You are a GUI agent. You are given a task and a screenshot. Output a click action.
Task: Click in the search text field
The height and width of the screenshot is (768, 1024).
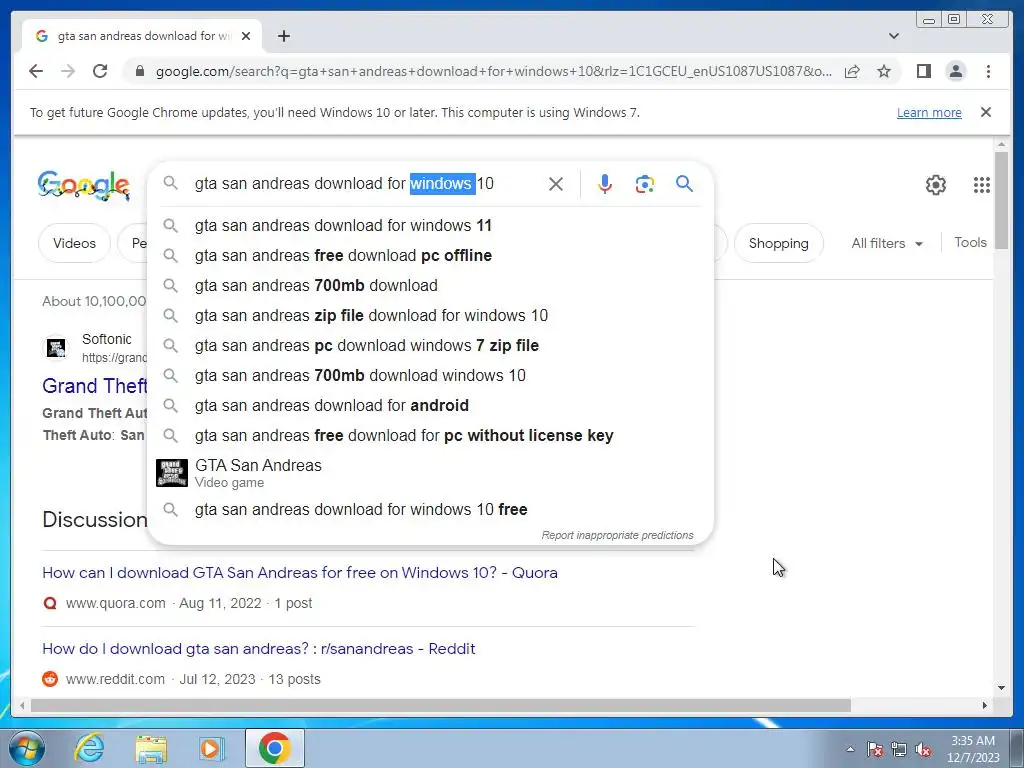point(366,184)
